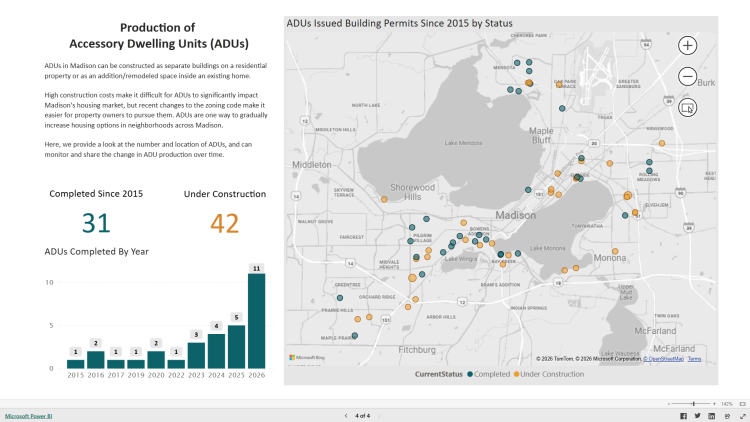Select the 2020 bar in the chart

(156, 360)
